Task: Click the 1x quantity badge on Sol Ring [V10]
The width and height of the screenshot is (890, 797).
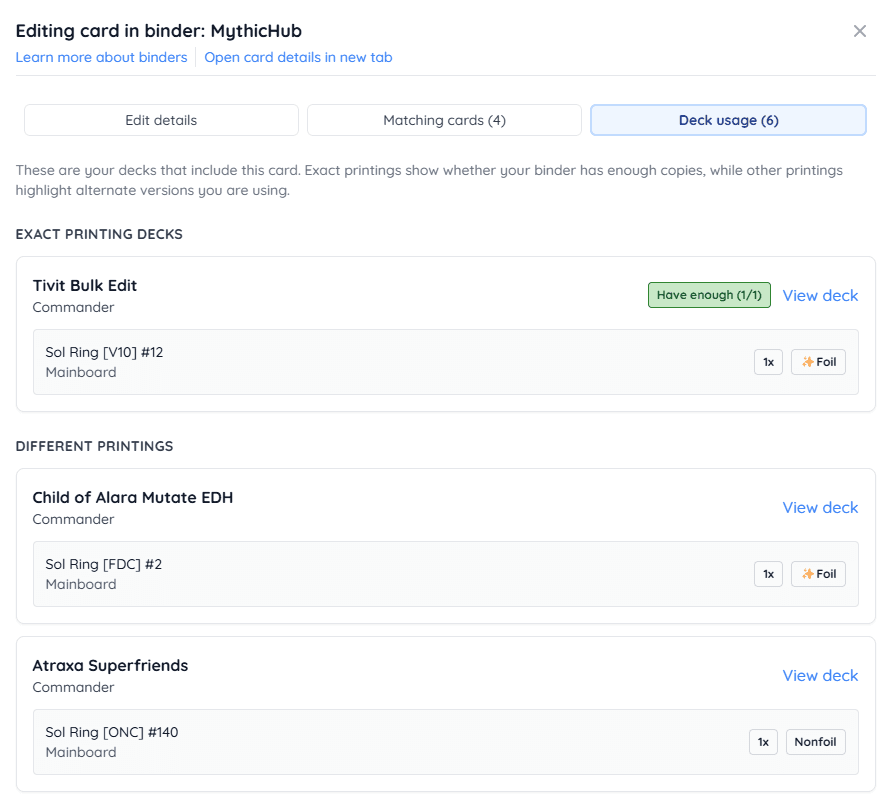Action: coord(768,362)
